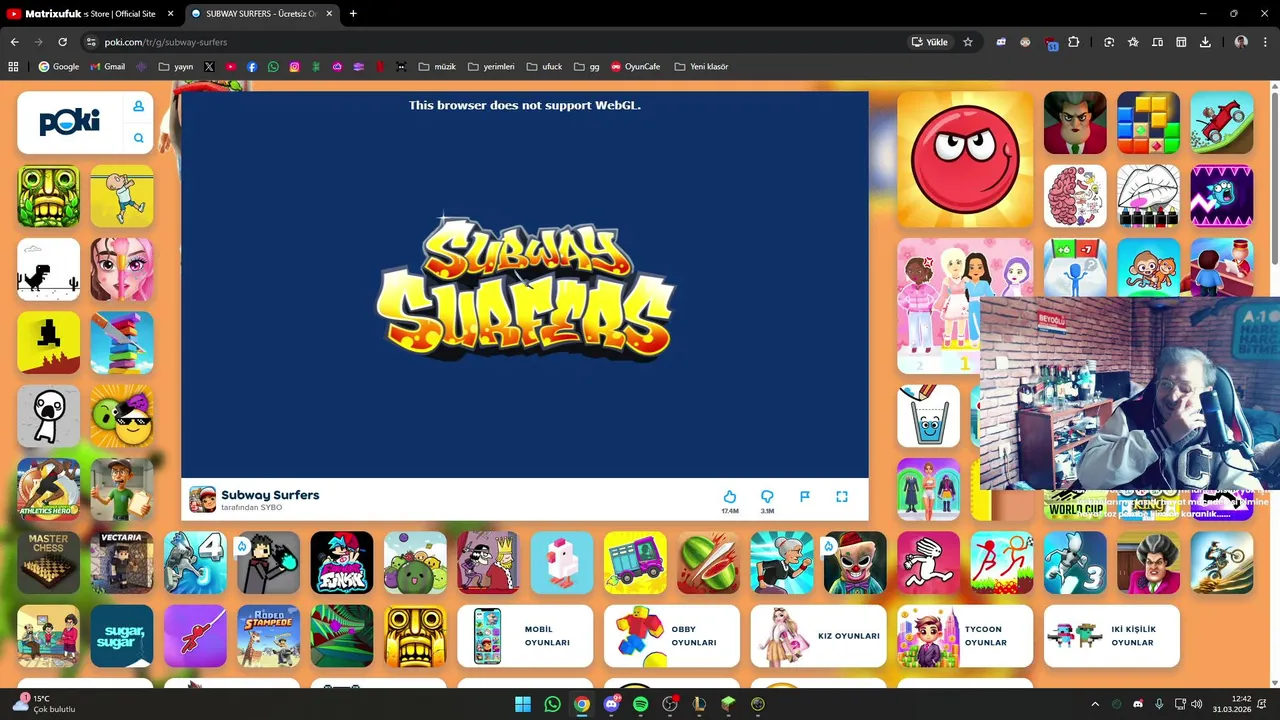Screen dimensions: 1280x720
Task: Open Tycoon Oyunları category
Action: click(965, 636)
